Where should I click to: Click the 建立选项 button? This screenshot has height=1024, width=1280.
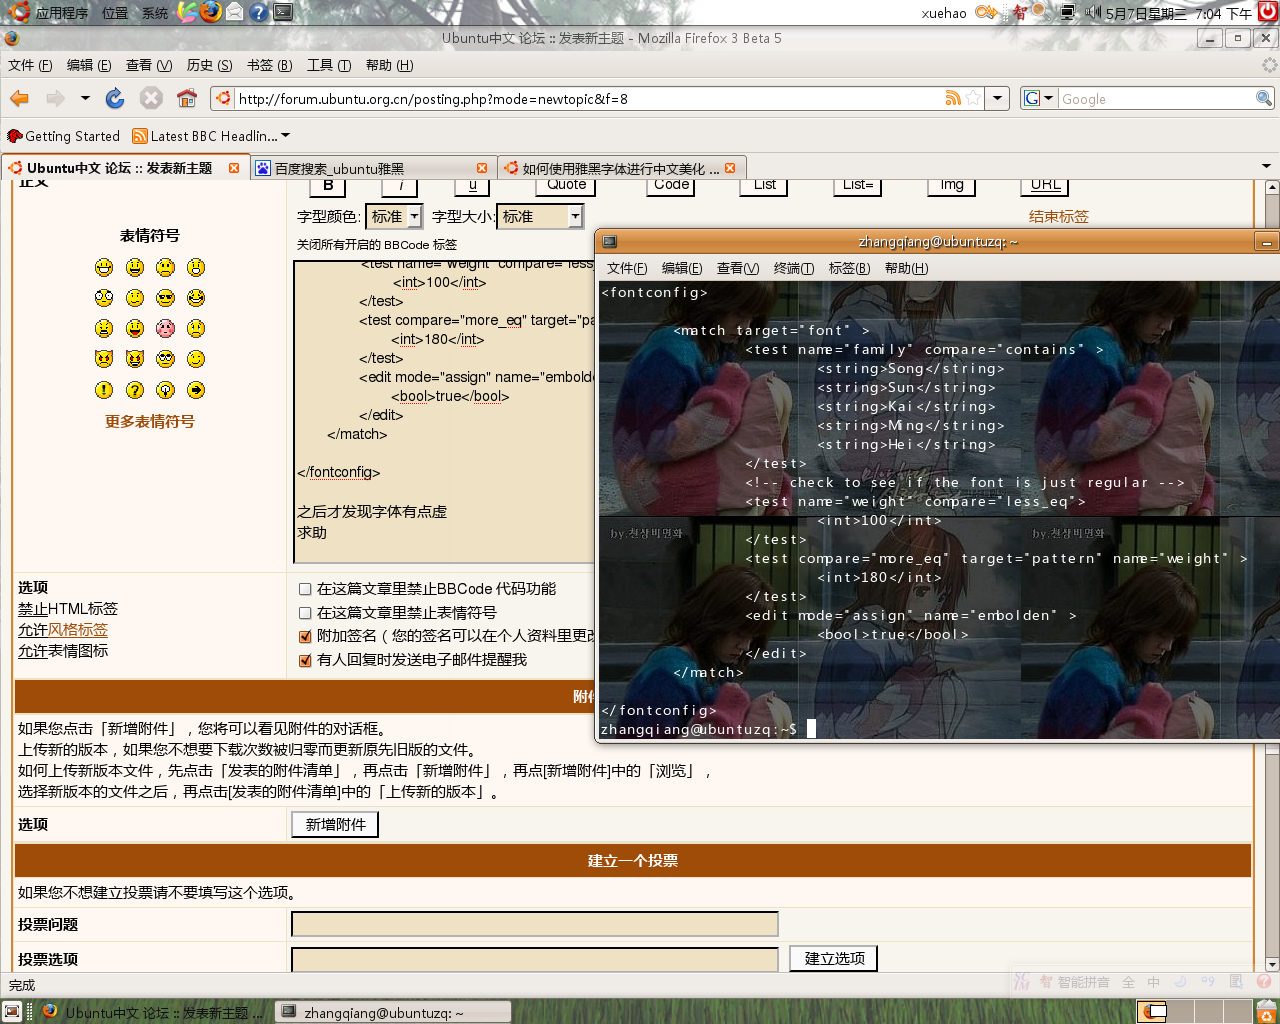pos(834,959)
